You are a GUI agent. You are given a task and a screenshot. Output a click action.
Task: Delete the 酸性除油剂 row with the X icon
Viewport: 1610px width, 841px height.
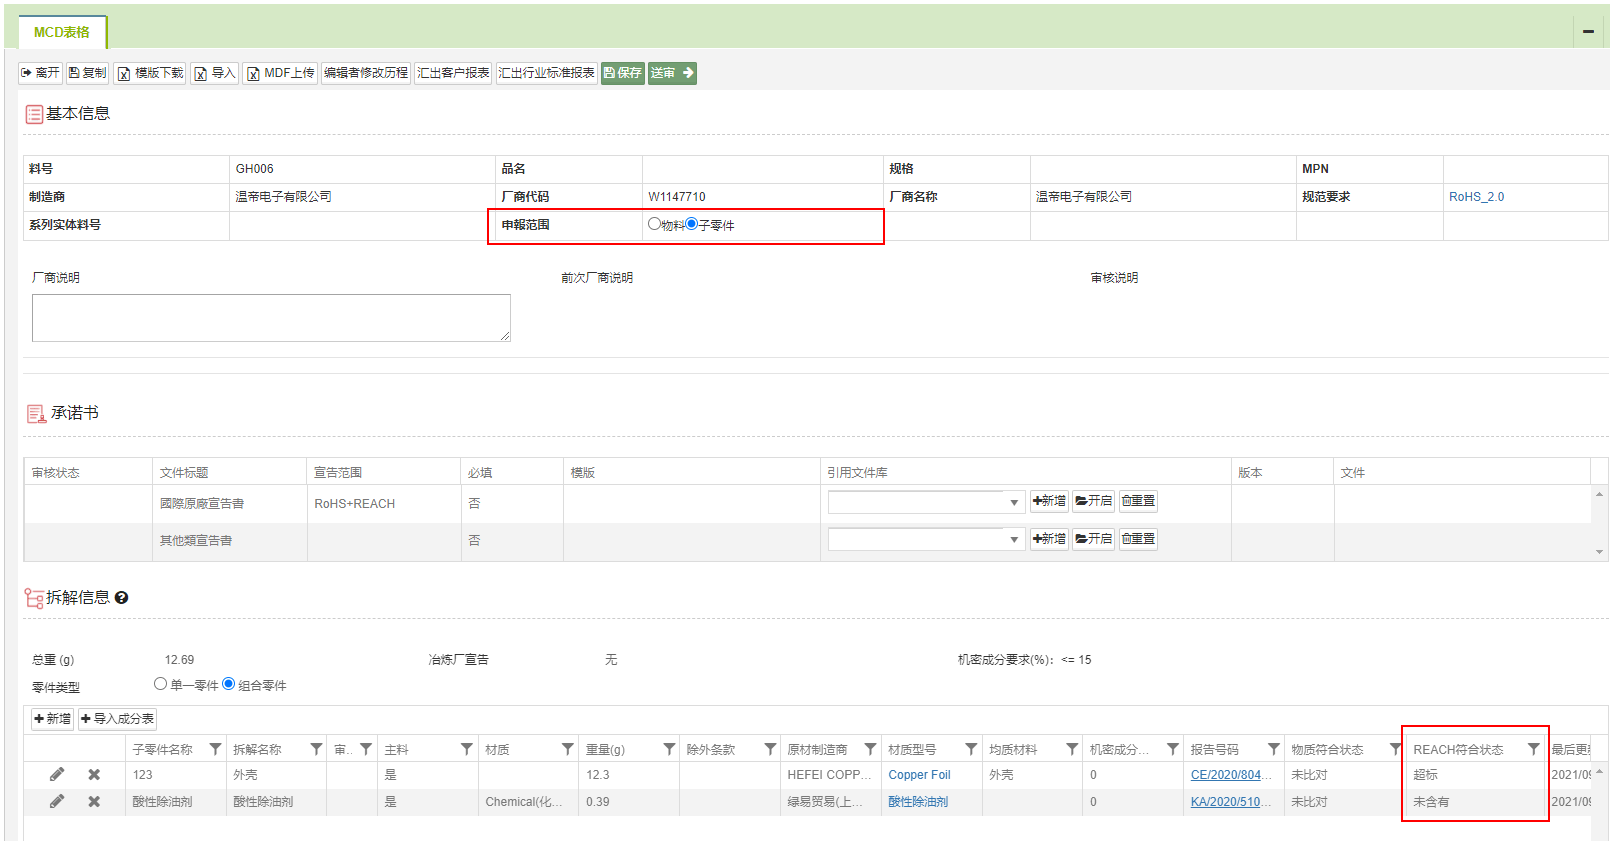(94, 802)
